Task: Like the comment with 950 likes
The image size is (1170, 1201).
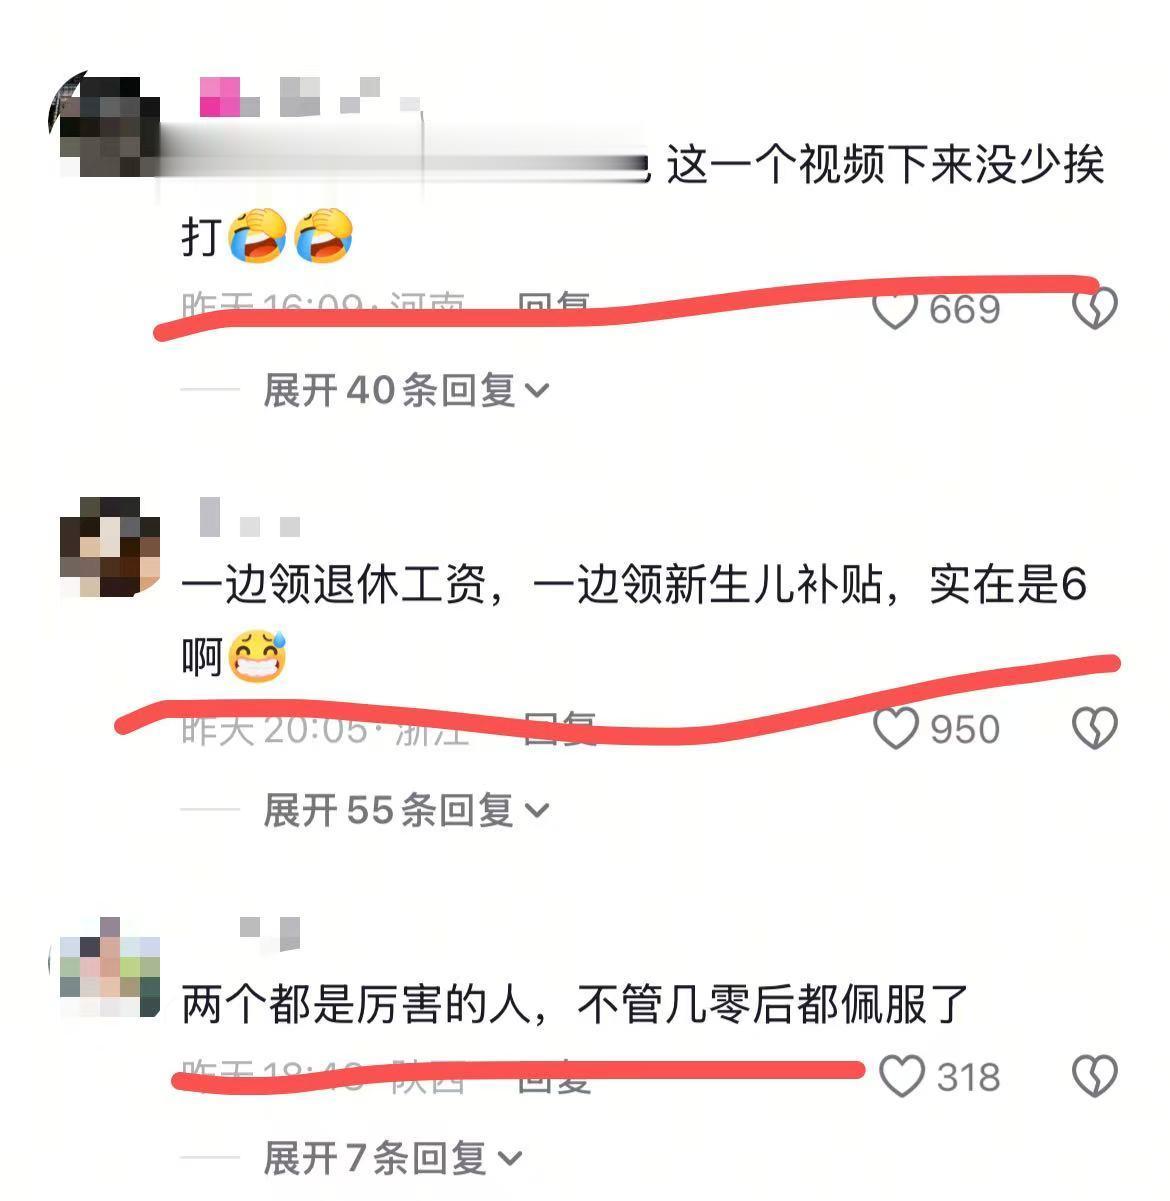Action: click(x=895, y=729)
